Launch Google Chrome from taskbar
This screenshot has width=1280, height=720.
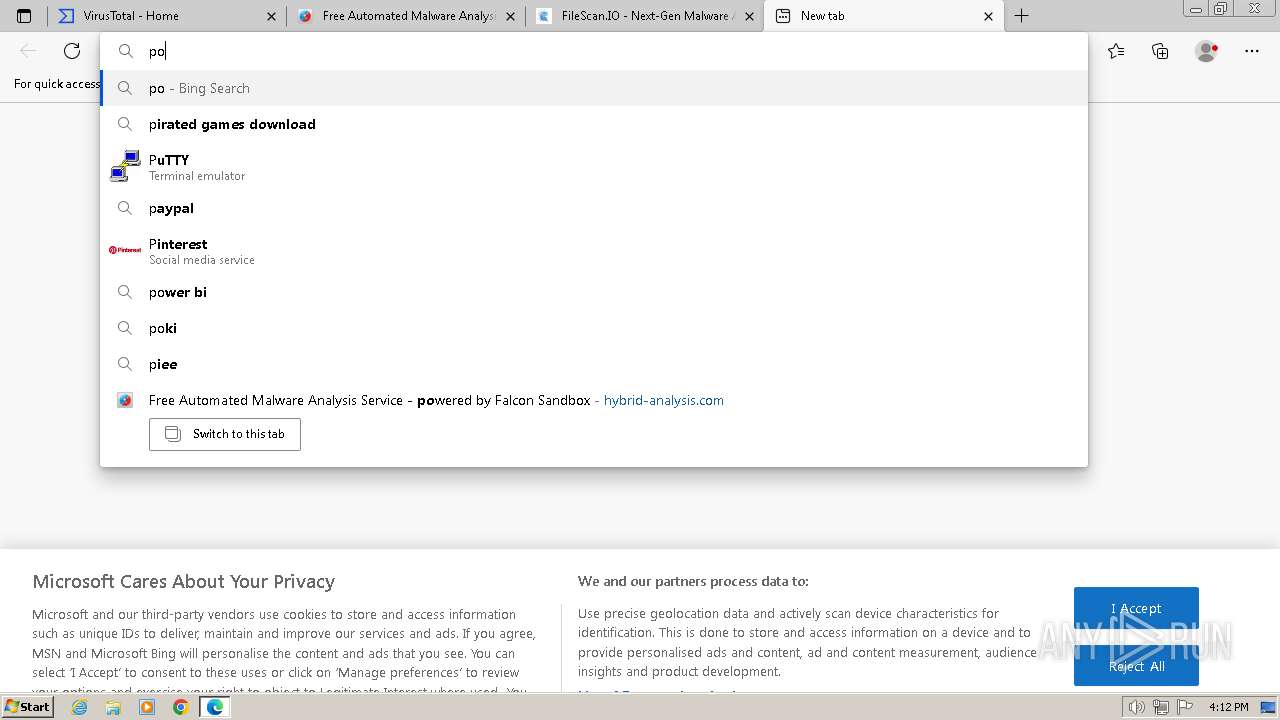[x=180, y=707]
